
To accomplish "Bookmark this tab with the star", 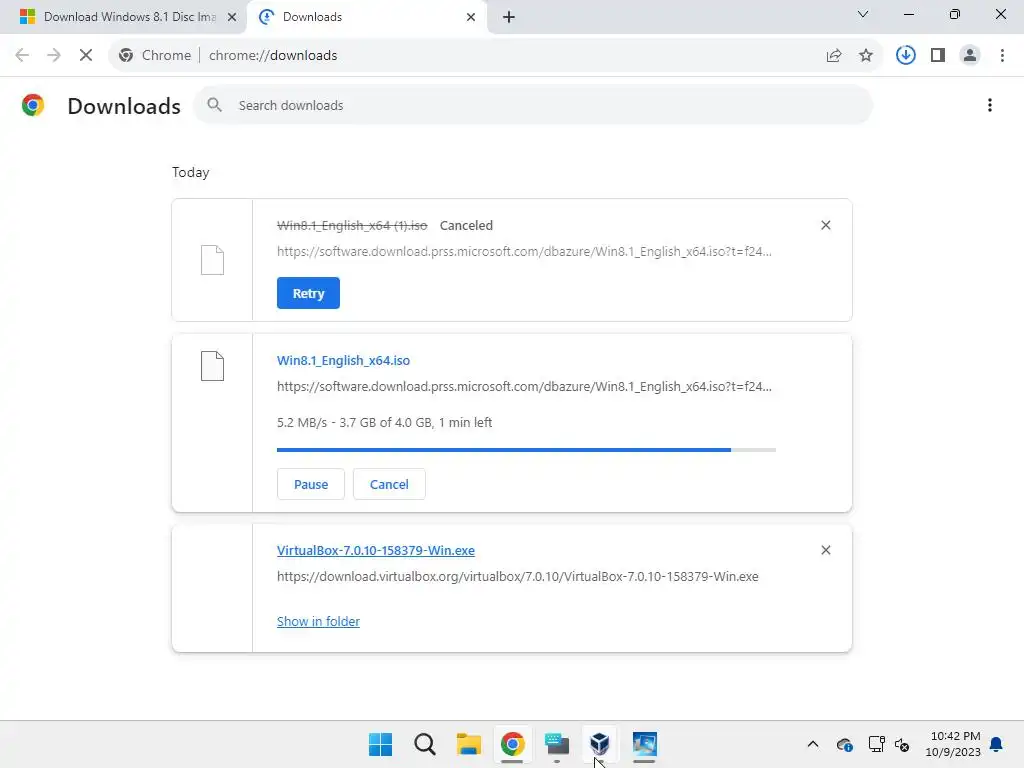I will coord(866,56).
